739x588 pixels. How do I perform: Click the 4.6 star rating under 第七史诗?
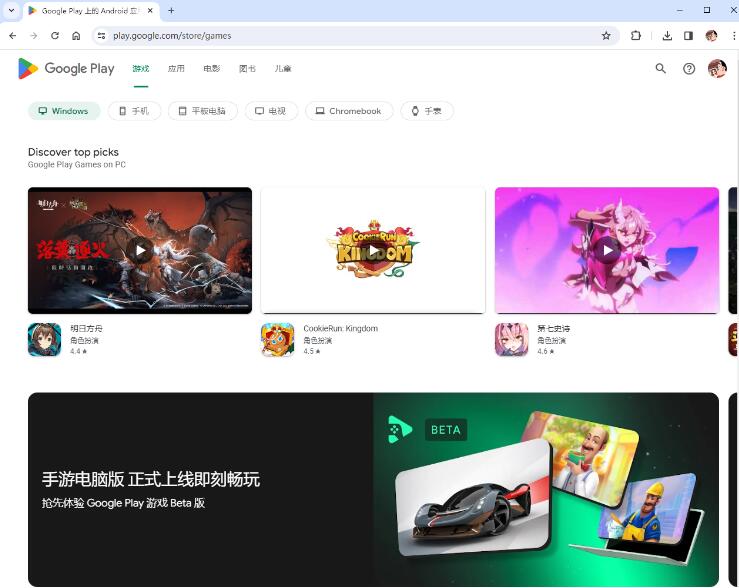546,351
